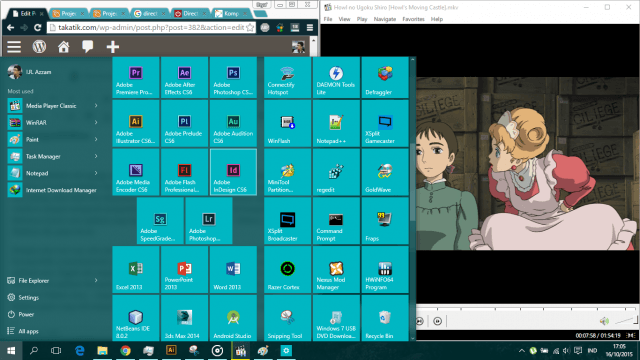
Task: Open MiniTool Partition tile
Action: point(287,172)
